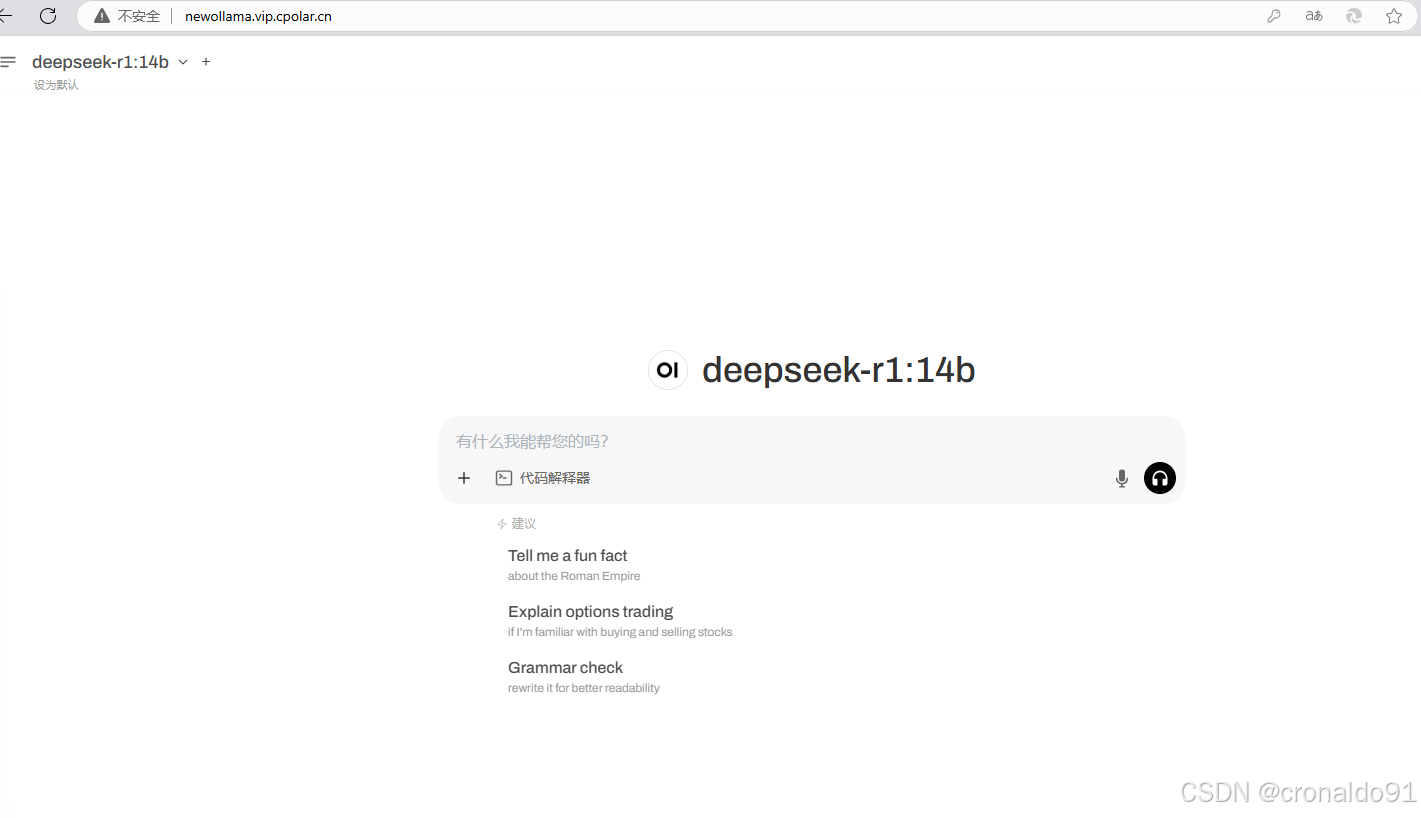Focus the 有什么我能帮您的吗 message input
This screenshot has width=1421, height=818.
click(810, 441)
